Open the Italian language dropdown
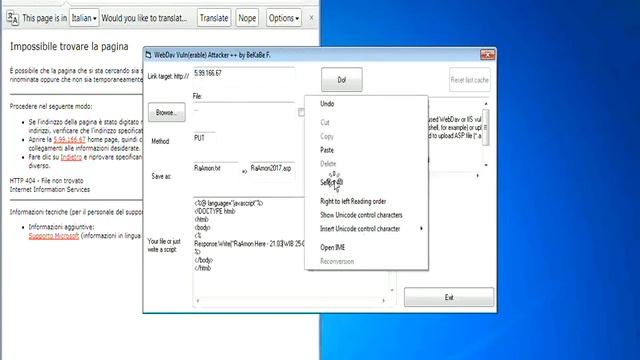The image size is (640, 360). click(84, 18)
